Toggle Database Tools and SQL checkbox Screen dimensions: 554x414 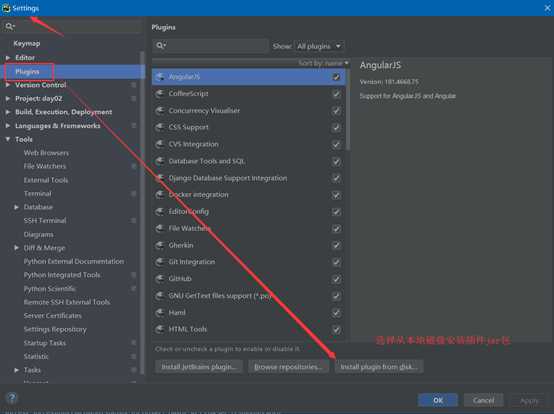tap(336, 161)
